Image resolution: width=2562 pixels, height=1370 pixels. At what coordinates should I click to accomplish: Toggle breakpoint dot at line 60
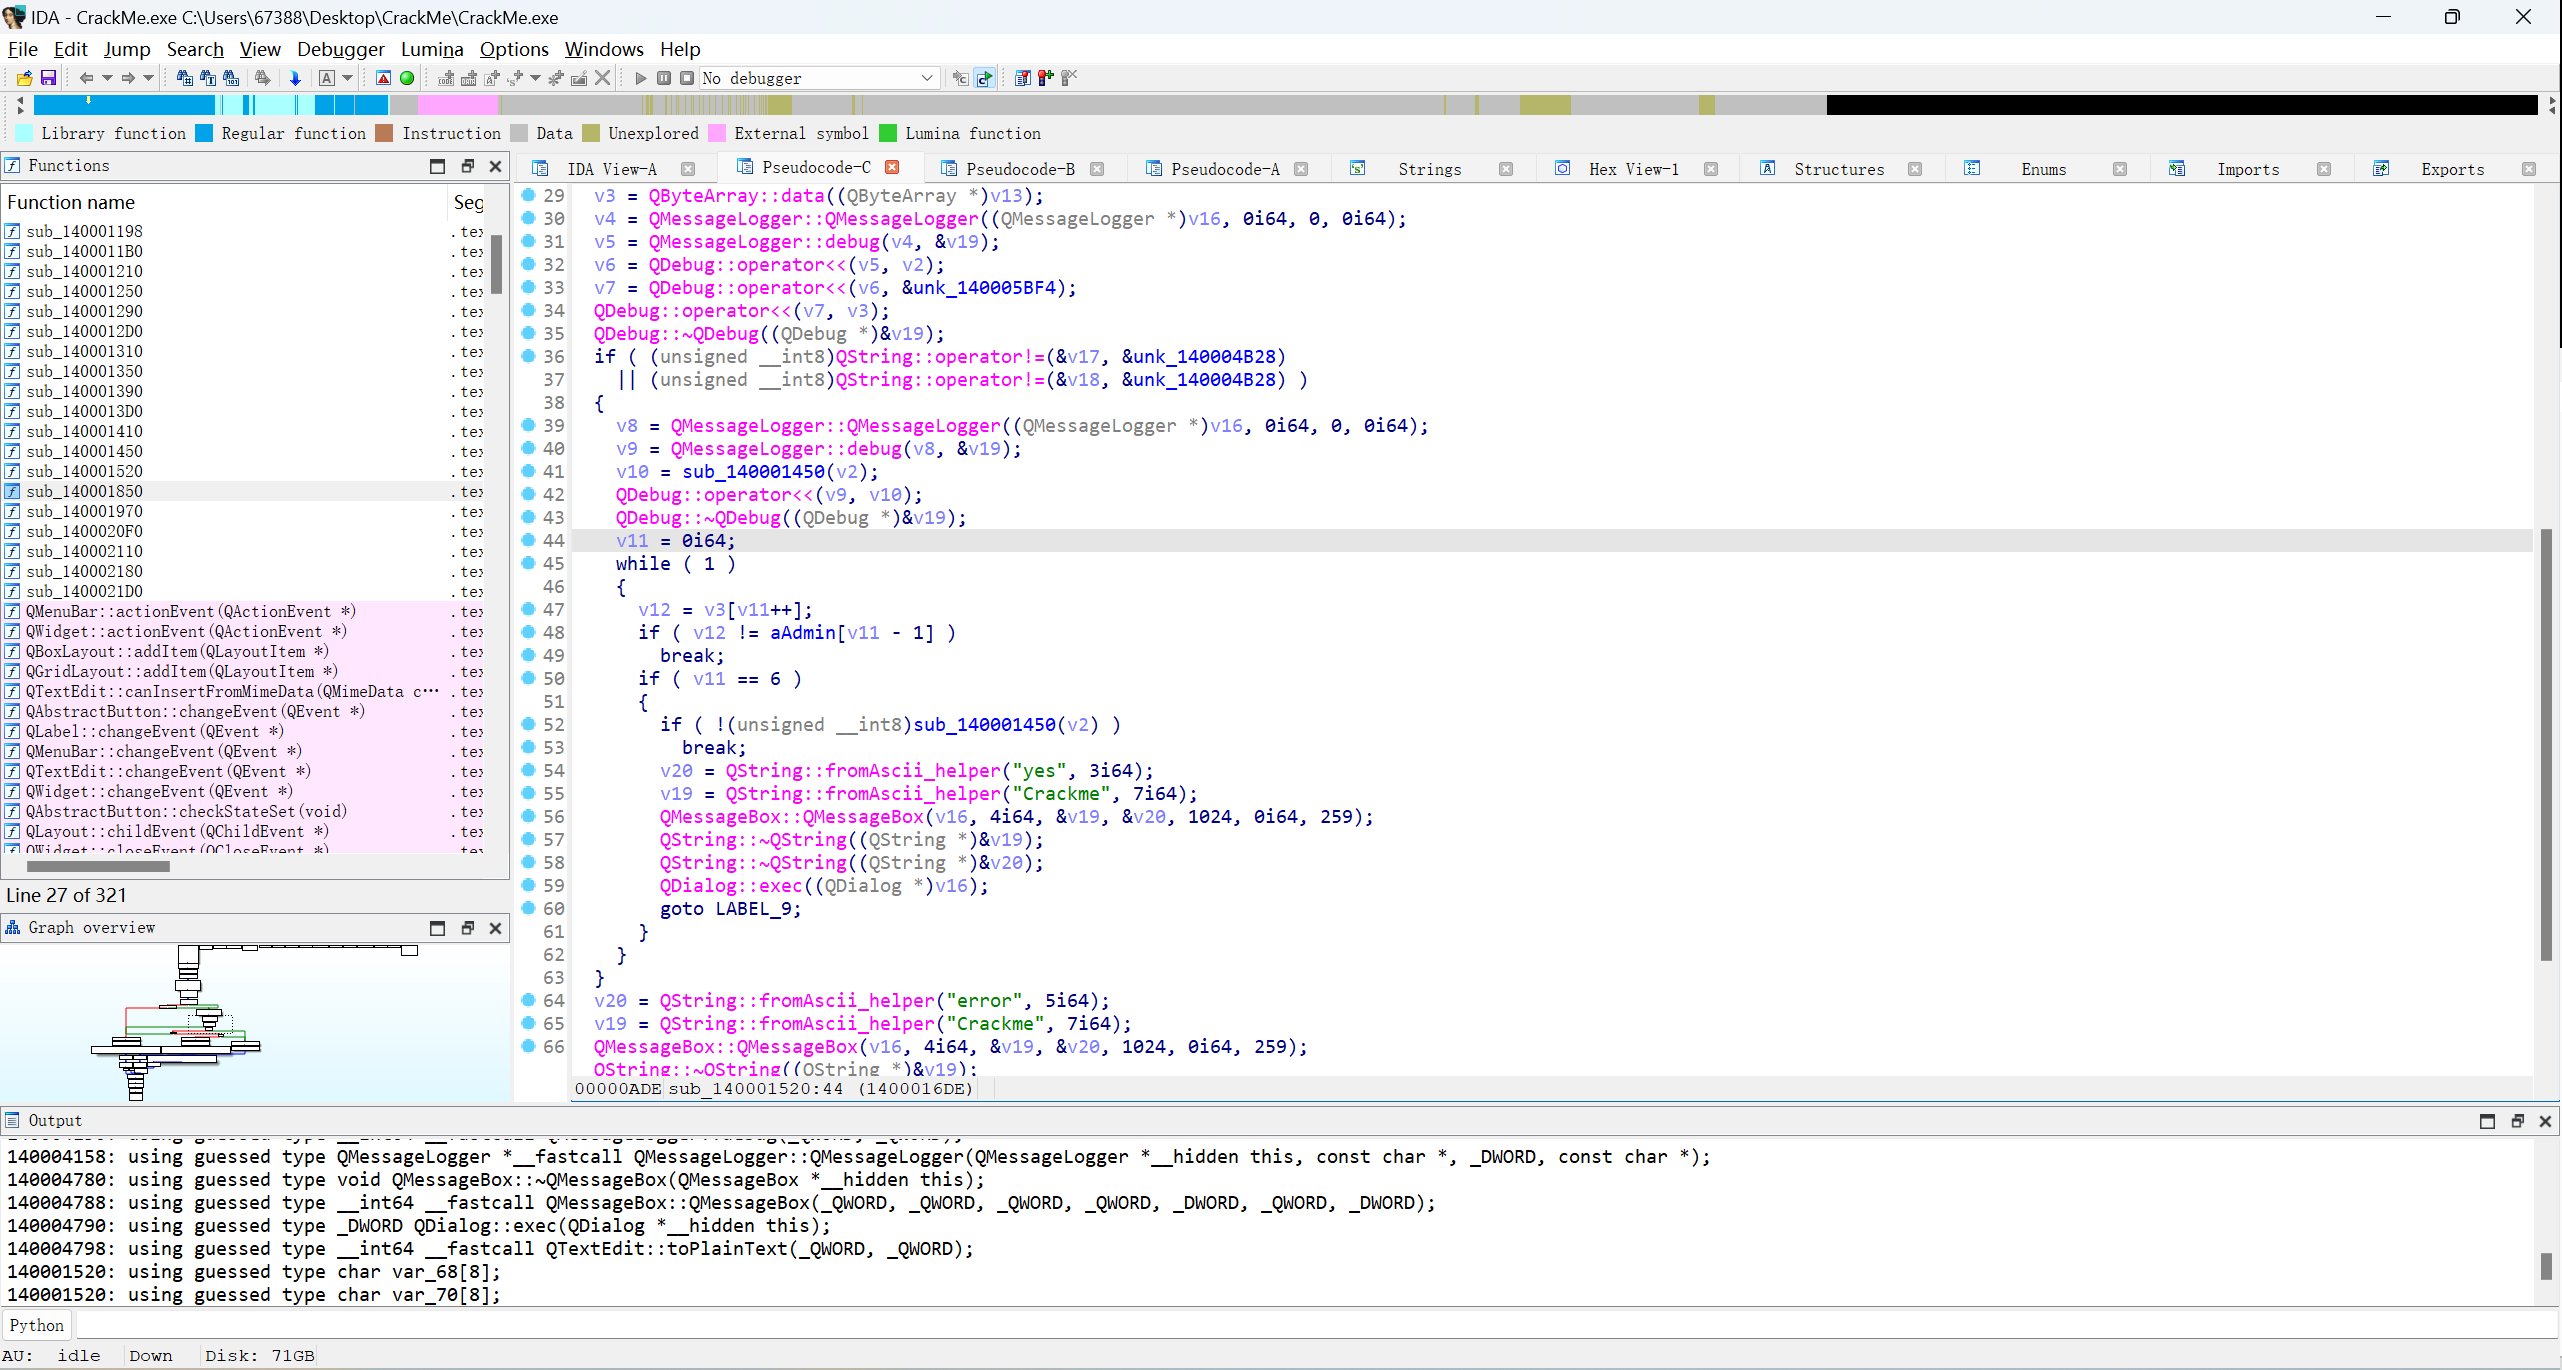coord(529,908)
